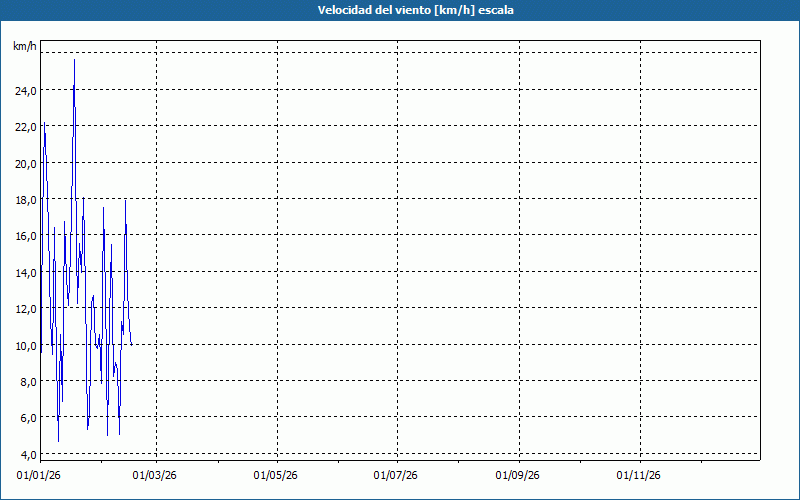Click the 16,0 value on the vertical axis

[26, 236]
